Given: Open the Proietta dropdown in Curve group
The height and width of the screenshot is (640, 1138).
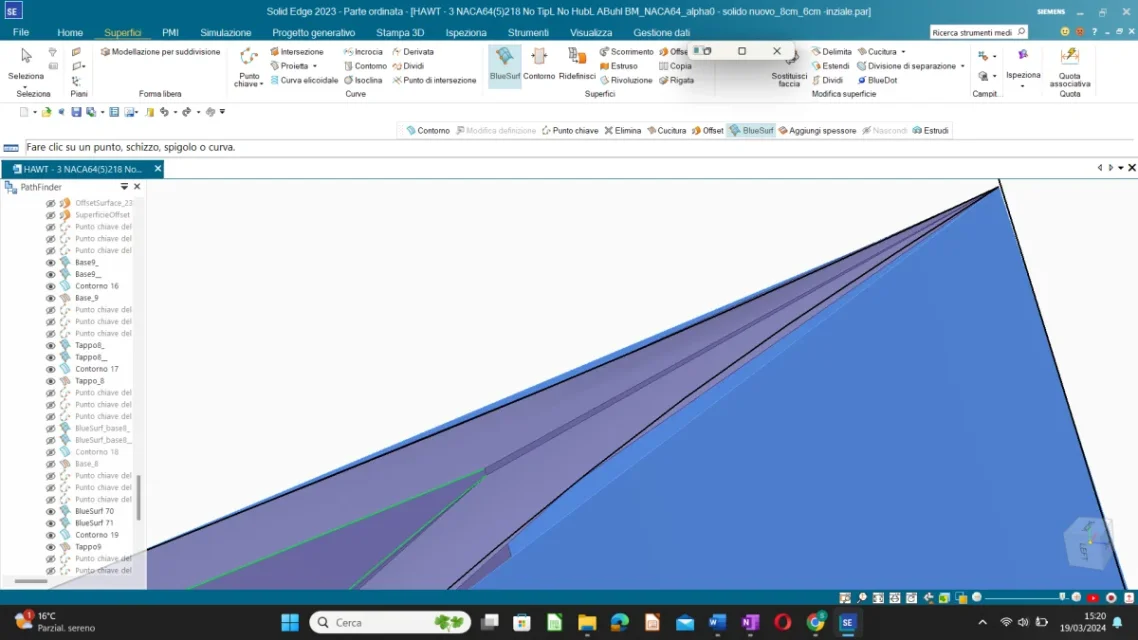Looking at the screenshot, I should (317, 65).
